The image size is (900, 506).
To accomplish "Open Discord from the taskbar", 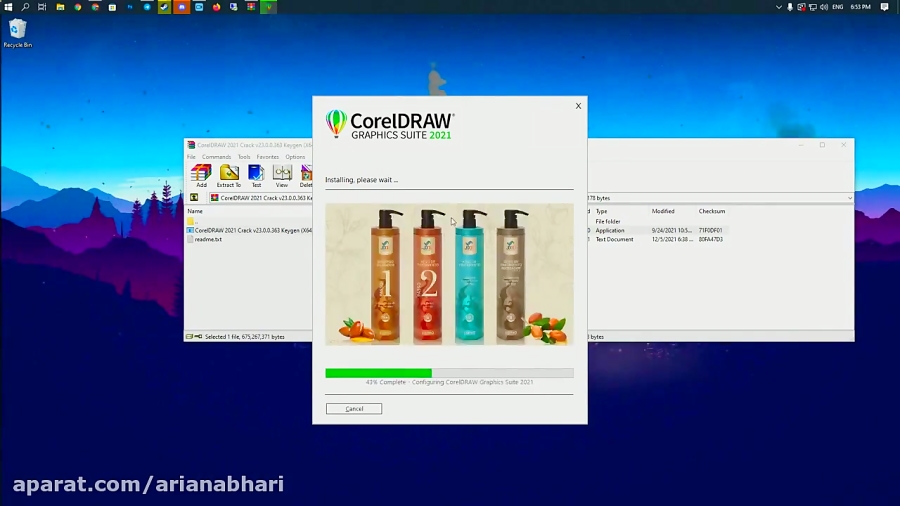I will [181, 7].
